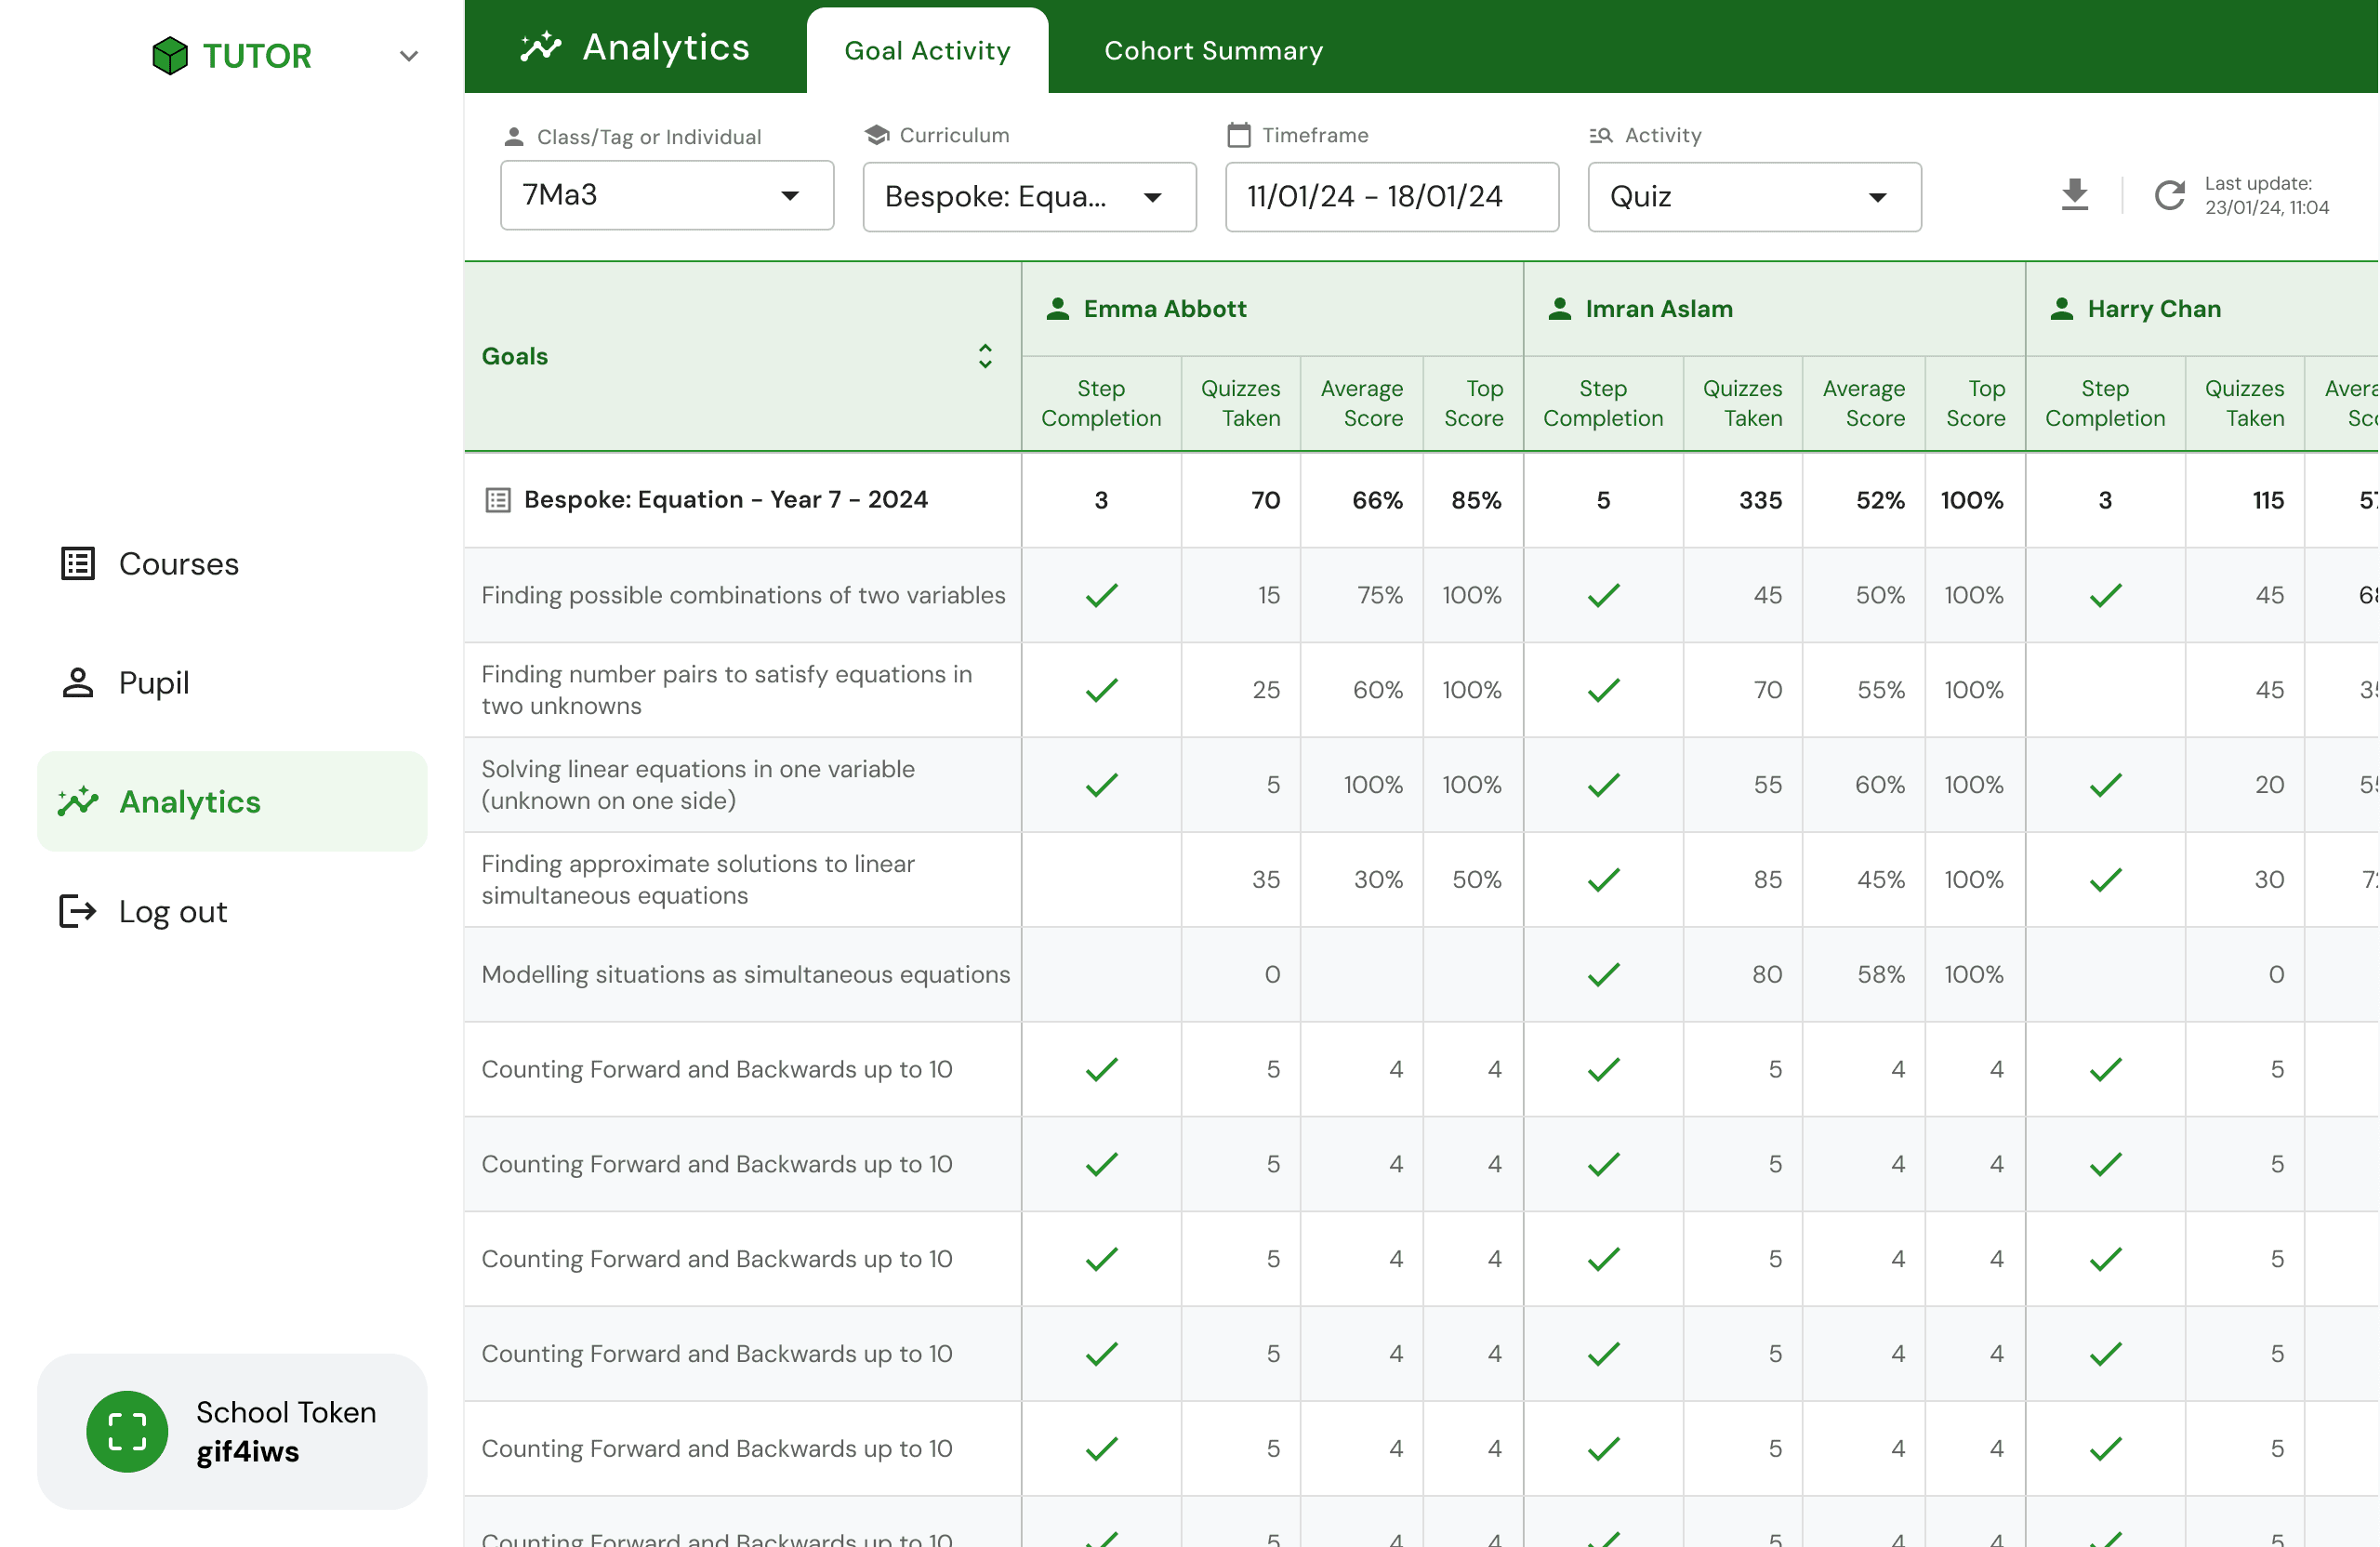Click Emma Abbott's person icon
The image size is (2380, 1547).
pyautogui.click(x=1057, y=309)
